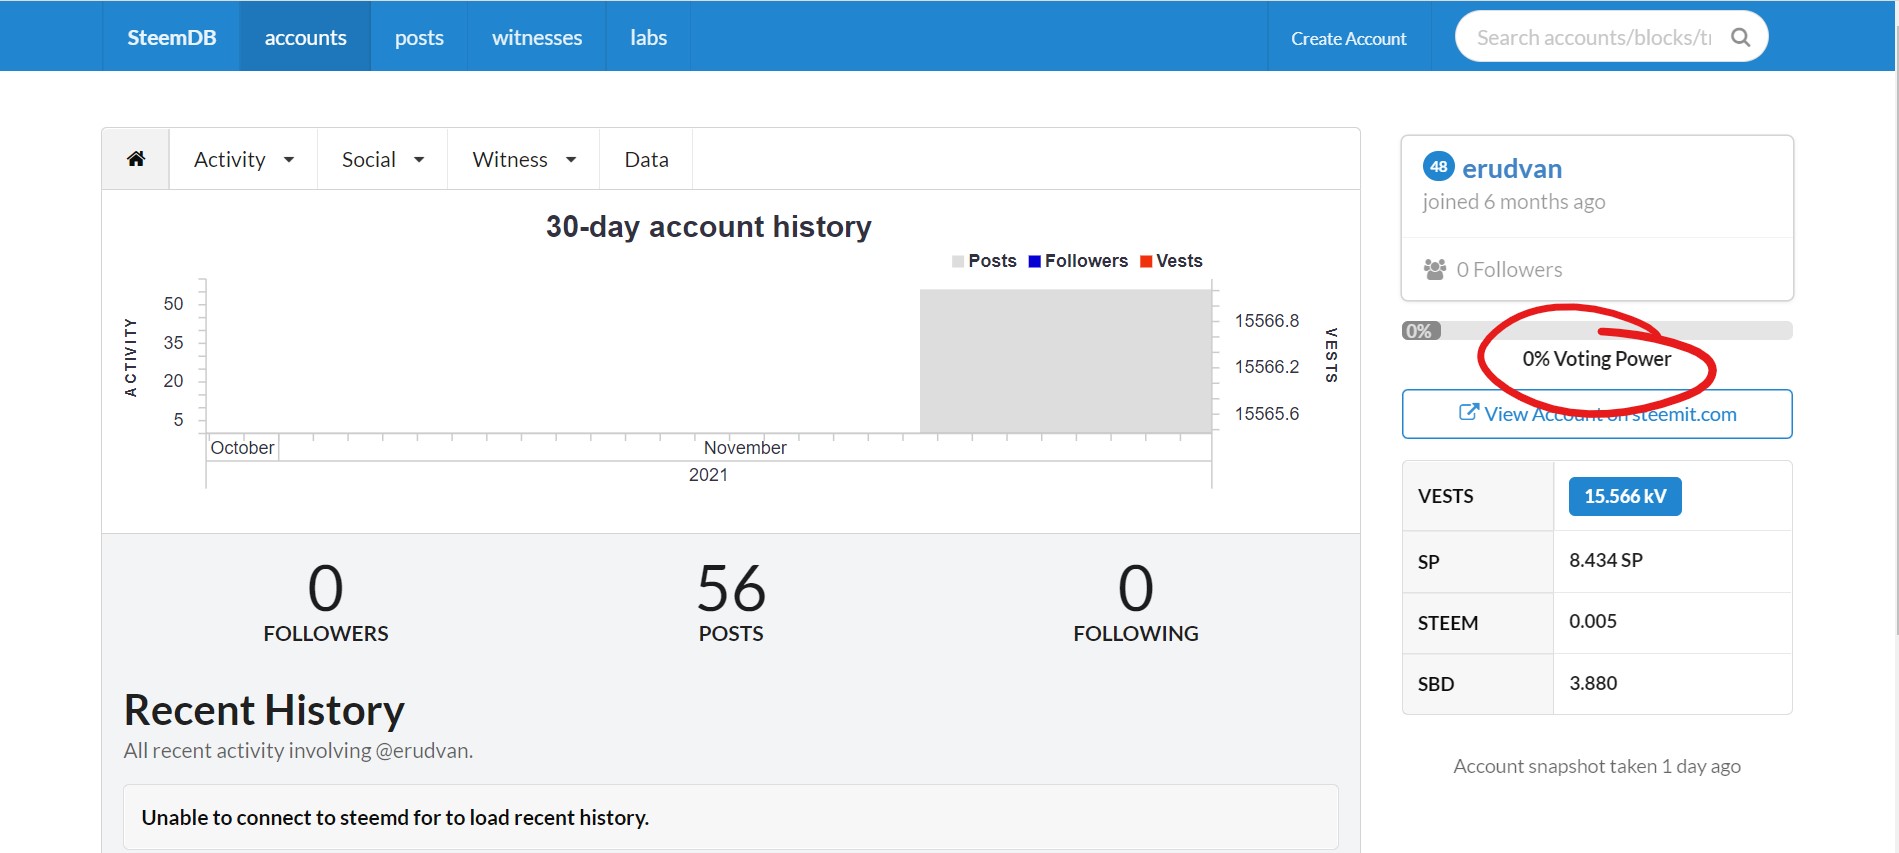Click '30-day account history' chart title
Image resolution: width=1899 pixels, height=853 pixels.
(x=708, y=227)
